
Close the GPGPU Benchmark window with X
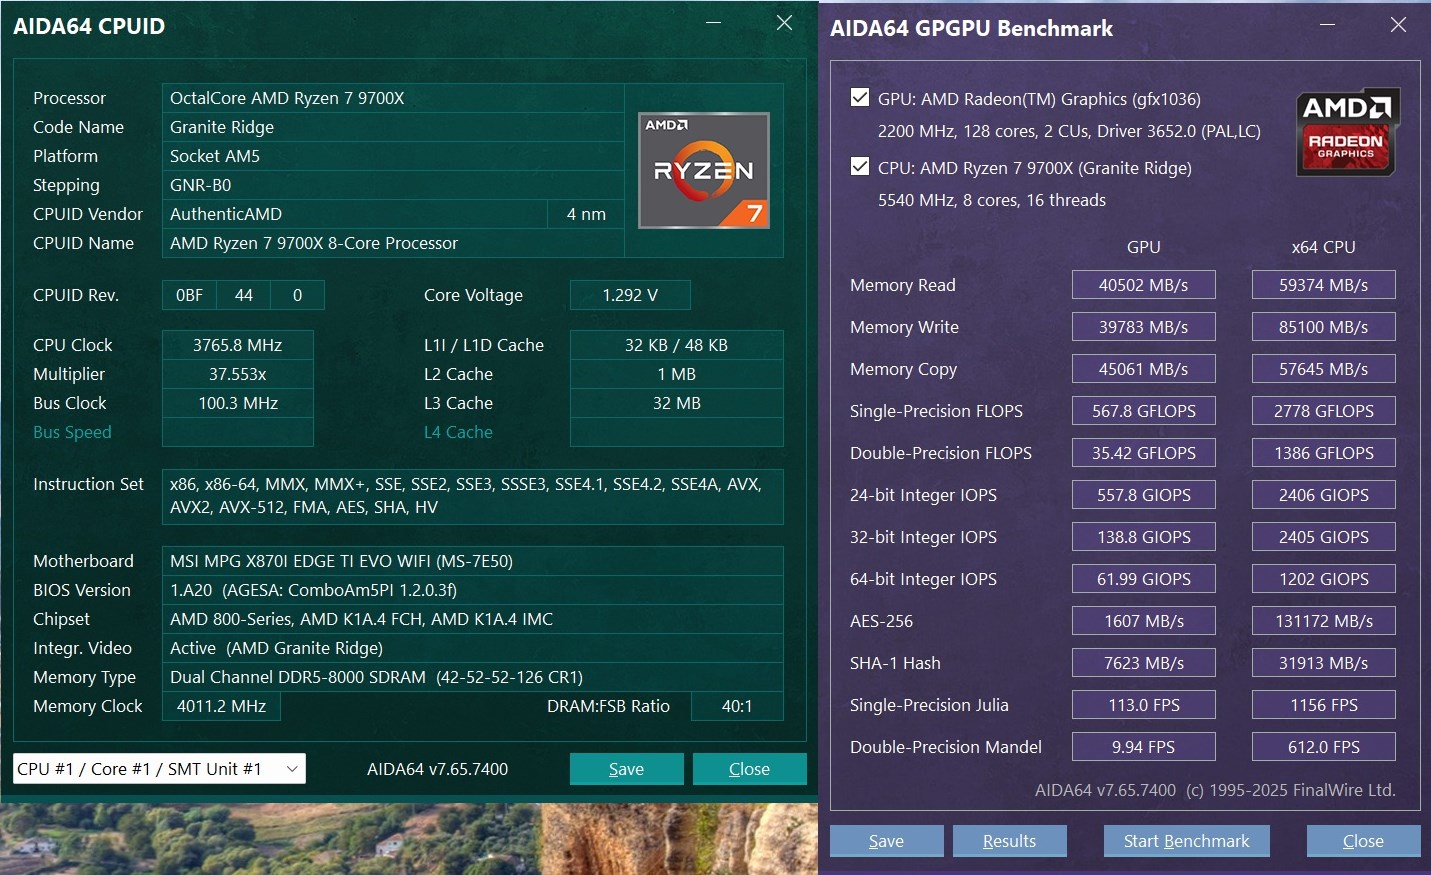[x=1398, y=25]
